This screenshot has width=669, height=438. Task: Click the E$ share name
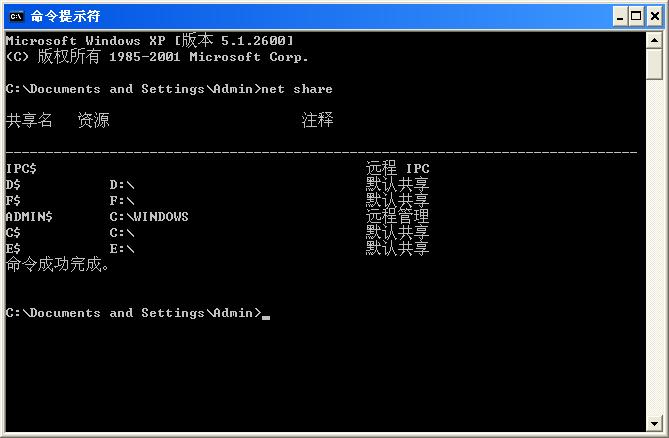[x=13, y=248]
